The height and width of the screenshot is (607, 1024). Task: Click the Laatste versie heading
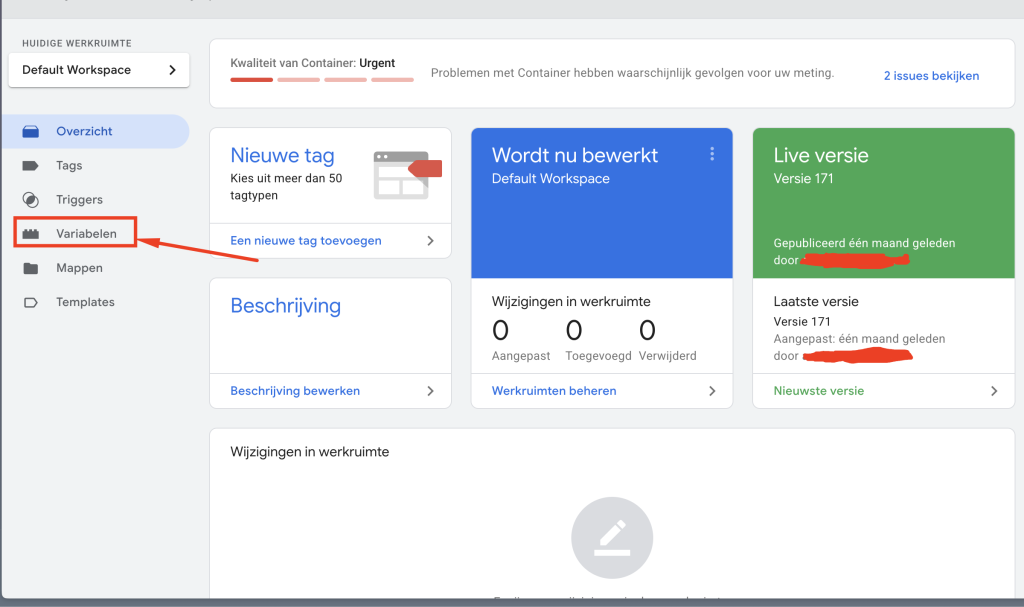pyautogui.click(x=816, y=302)
